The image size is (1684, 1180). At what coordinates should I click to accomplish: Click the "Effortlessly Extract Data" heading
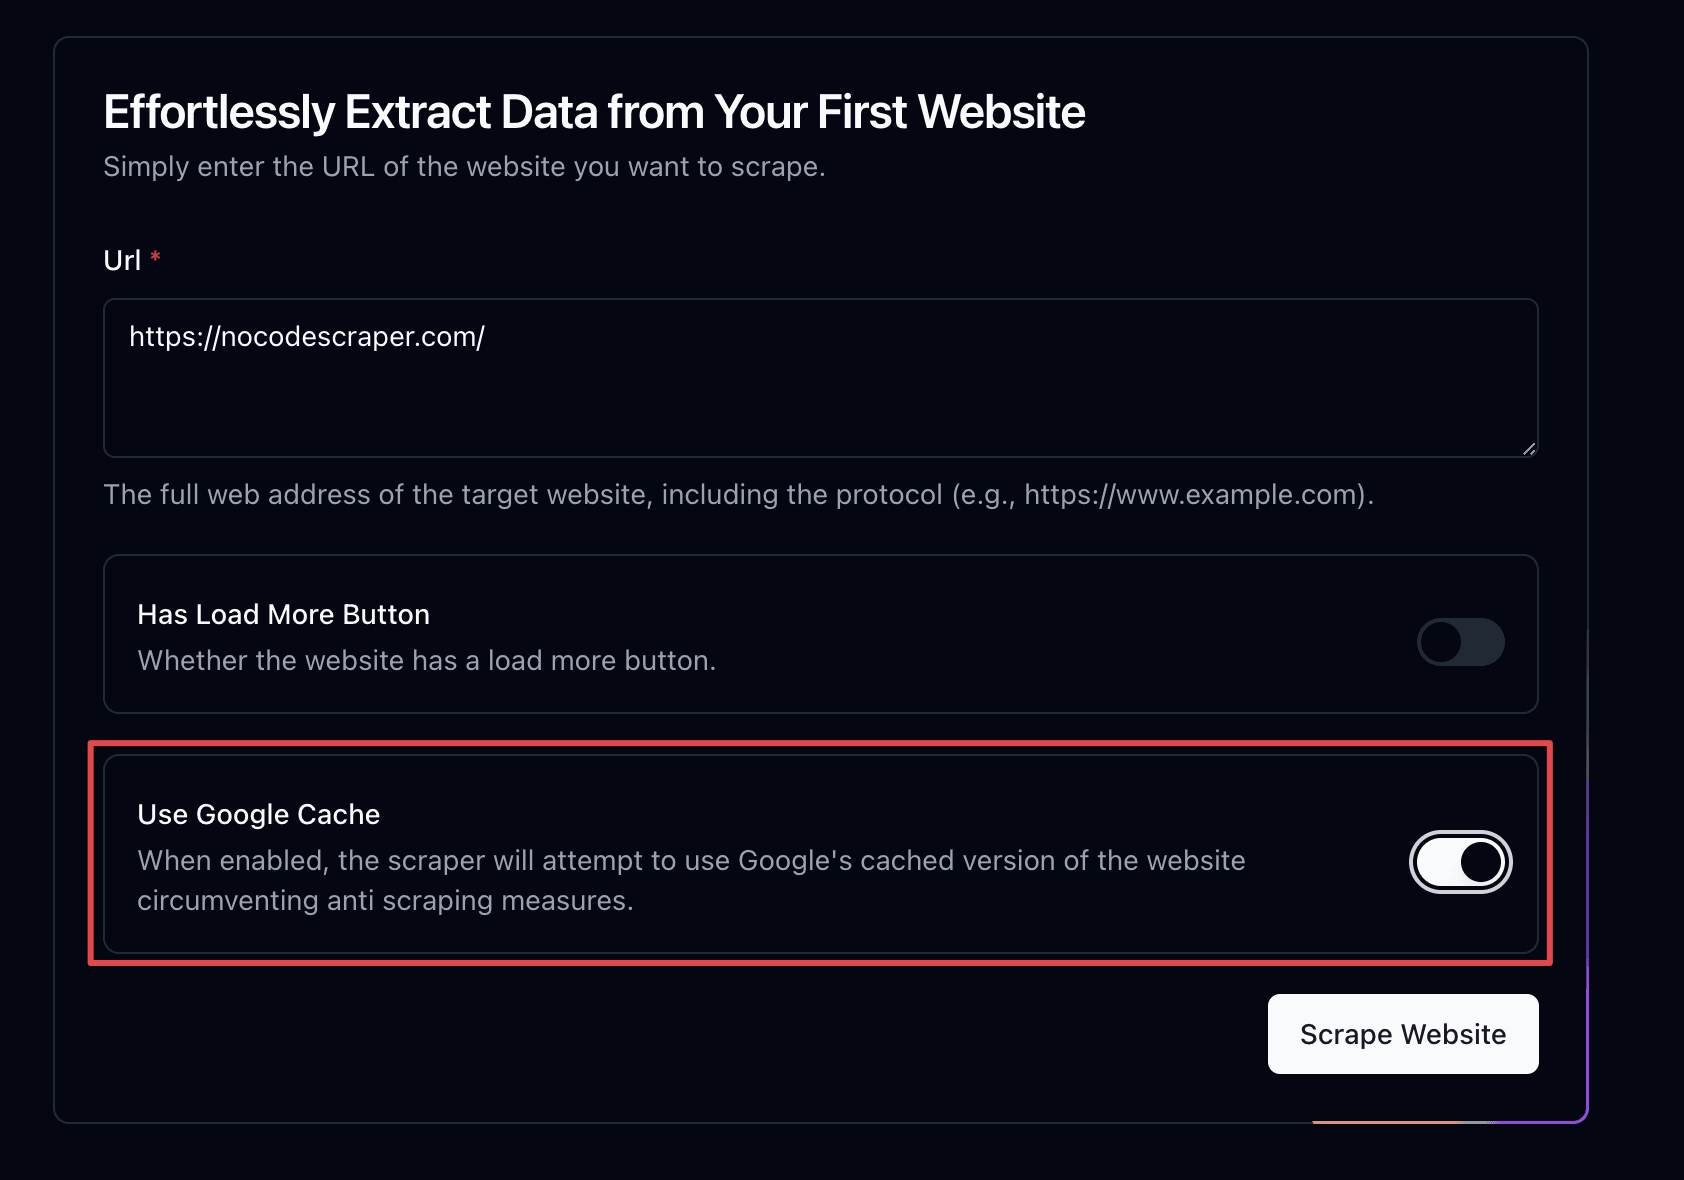[594, 112]
